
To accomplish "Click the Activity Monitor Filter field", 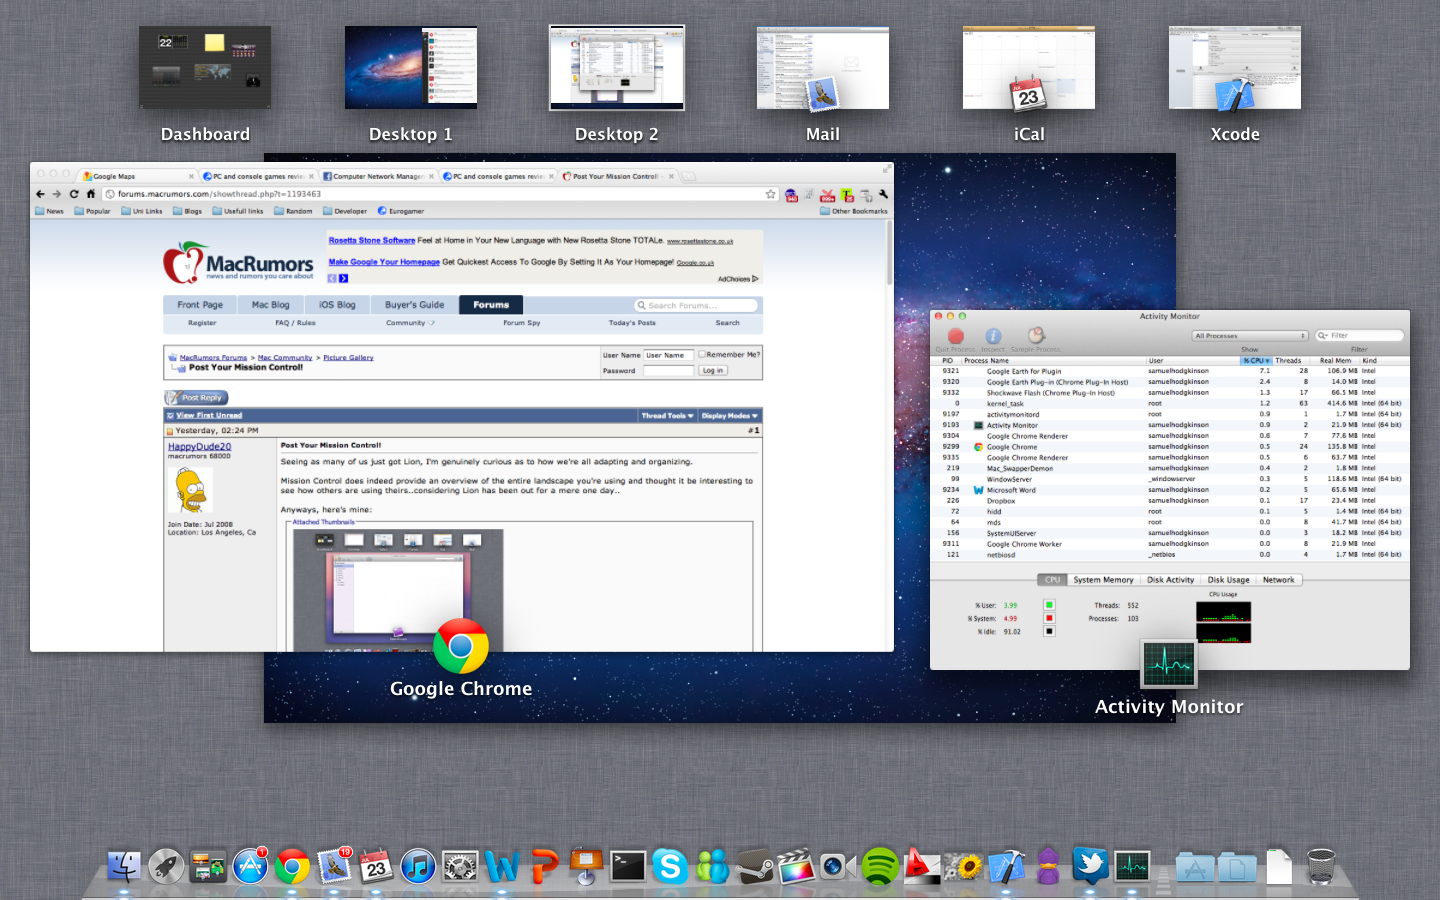I will pyautogui.click(x=1360, y=336).
